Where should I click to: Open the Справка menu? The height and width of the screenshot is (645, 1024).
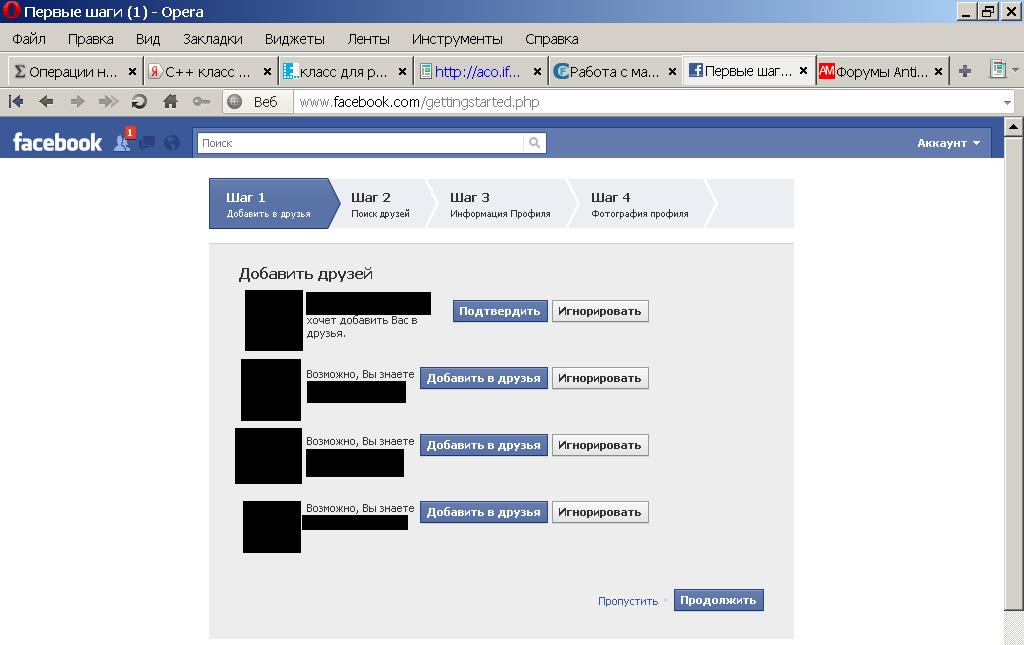point(552,39)
